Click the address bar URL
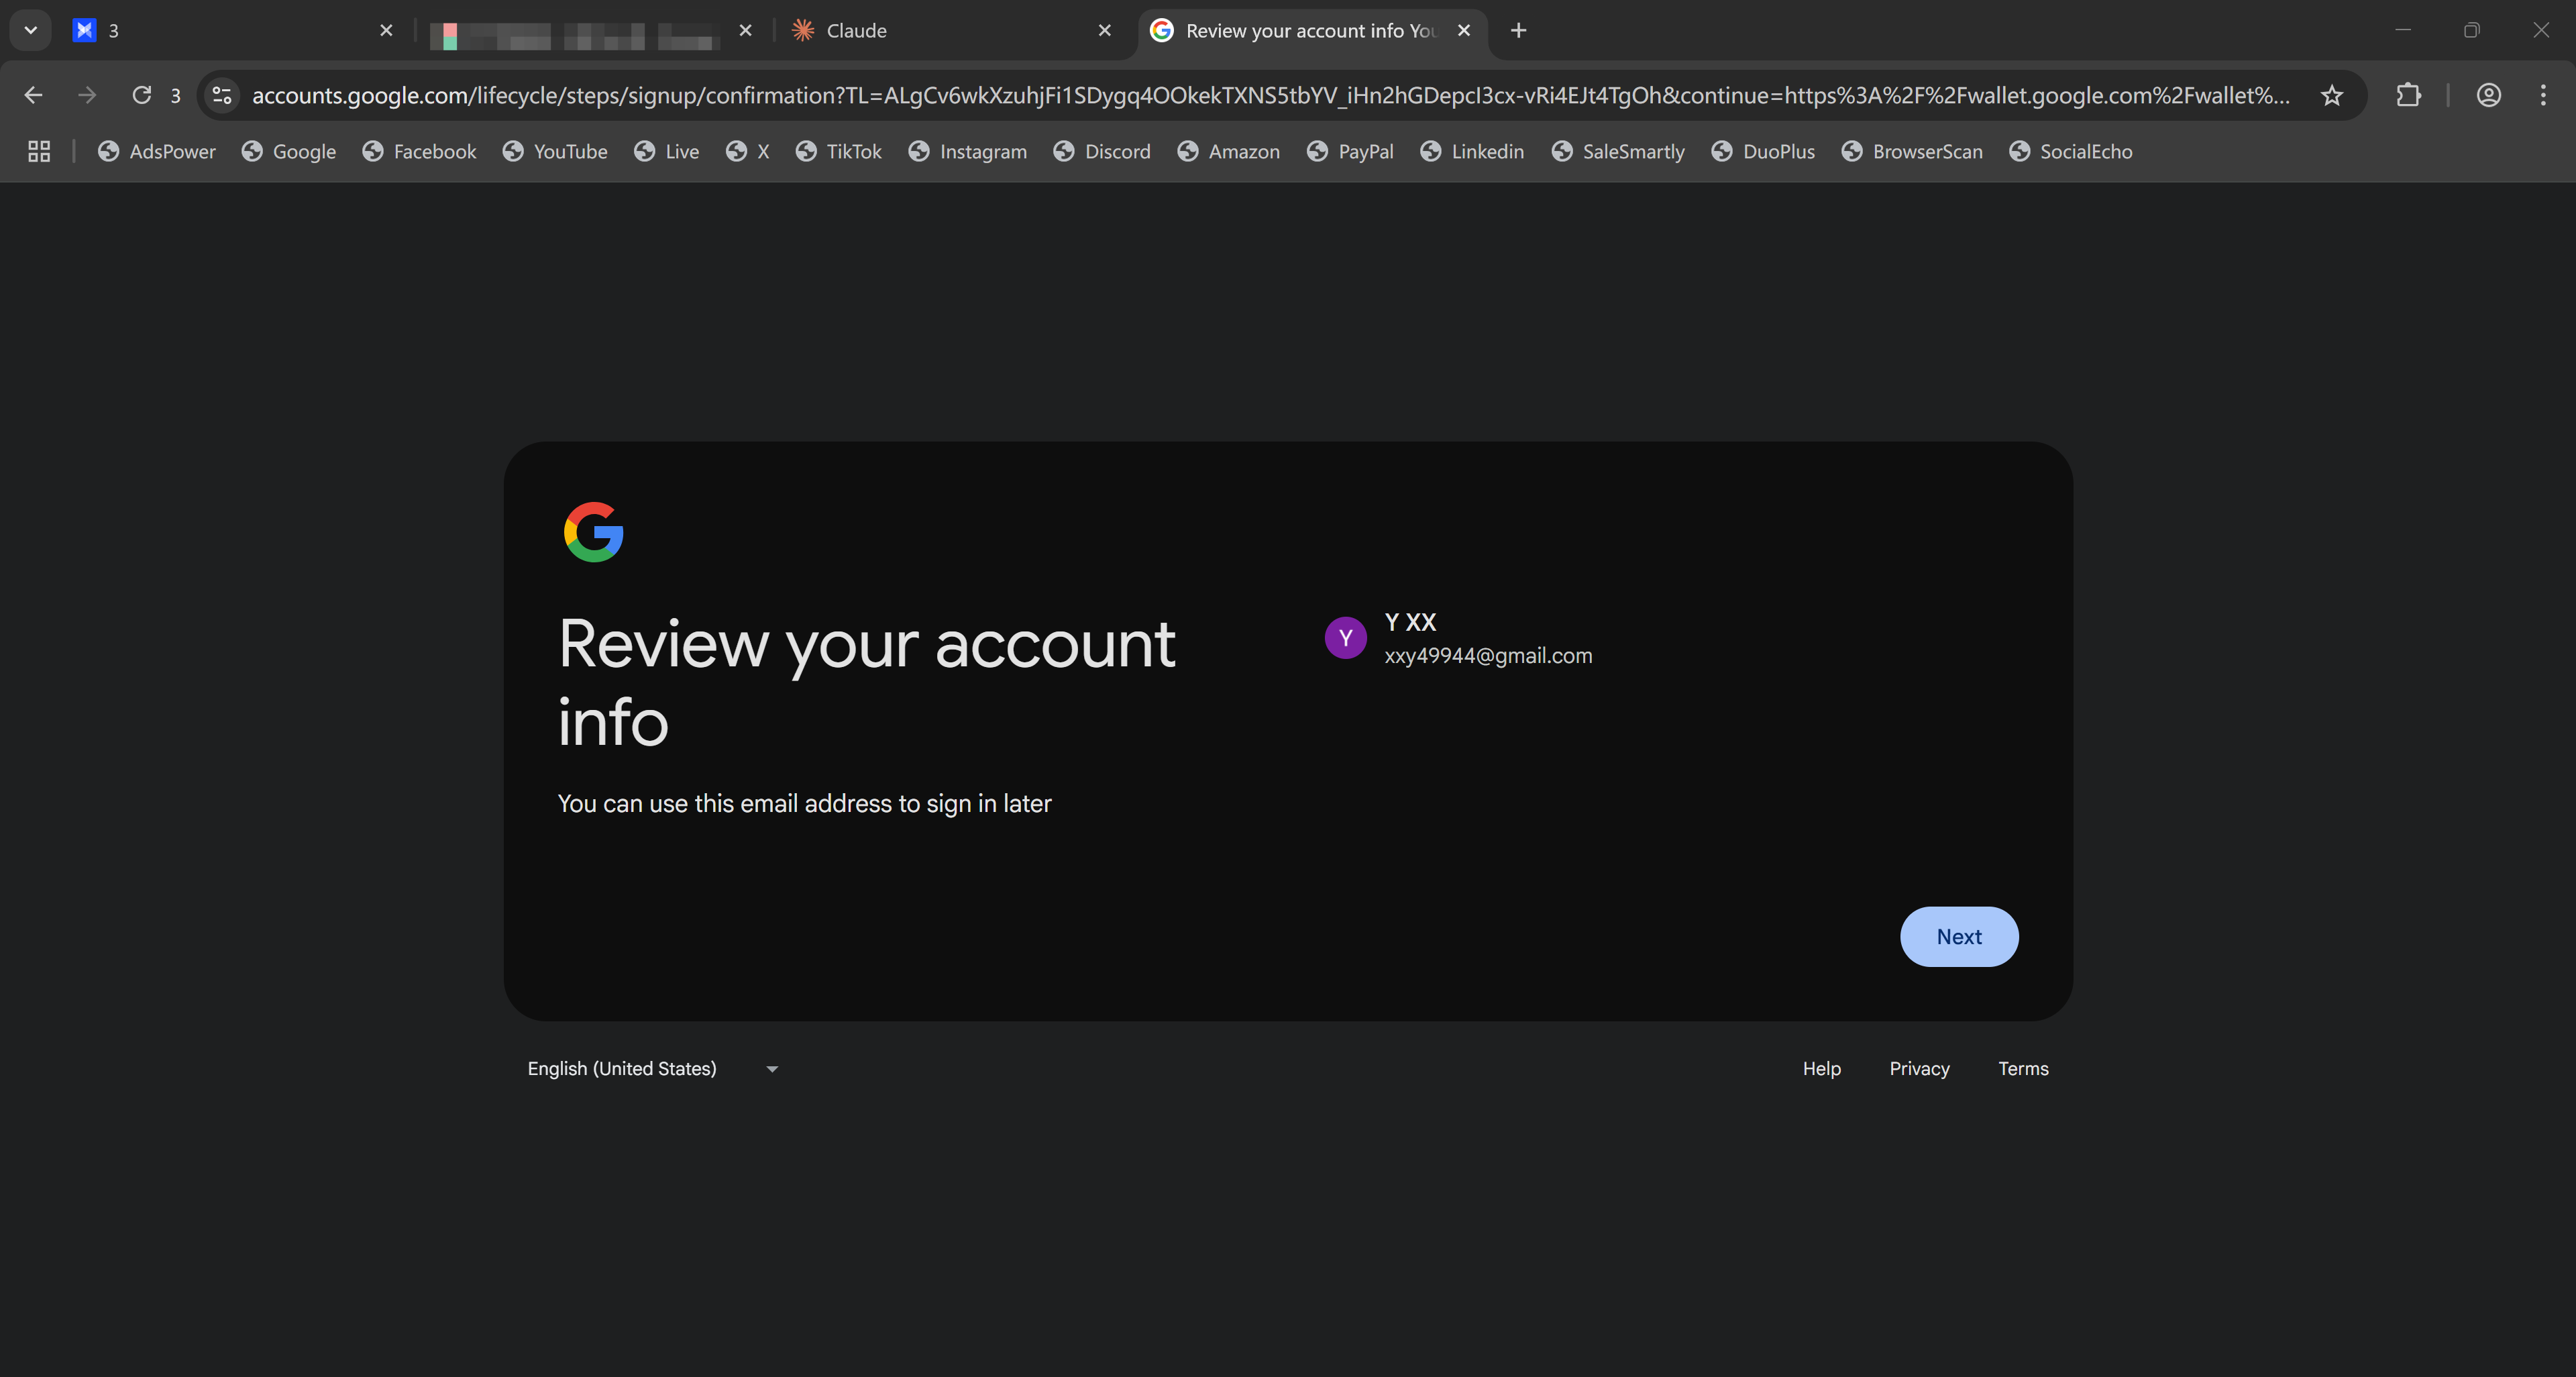 [x=1270, y=95]
